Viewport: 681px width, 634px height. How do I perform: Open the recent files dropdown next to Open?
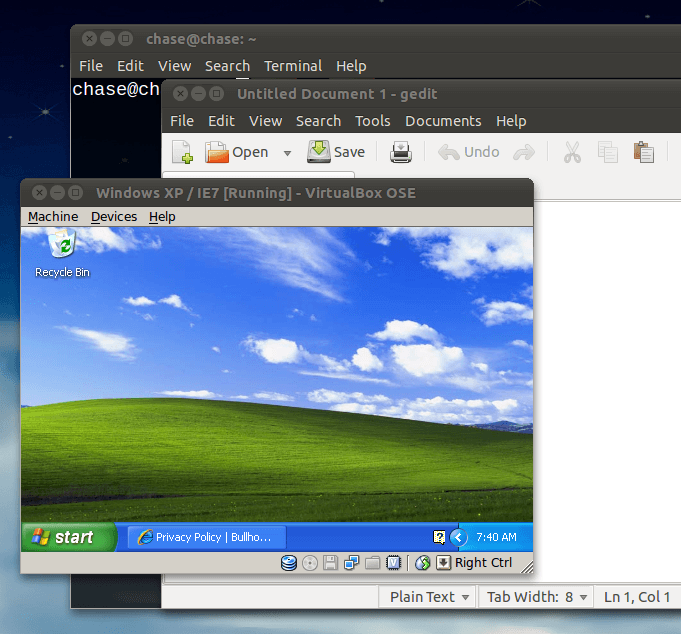287,153
